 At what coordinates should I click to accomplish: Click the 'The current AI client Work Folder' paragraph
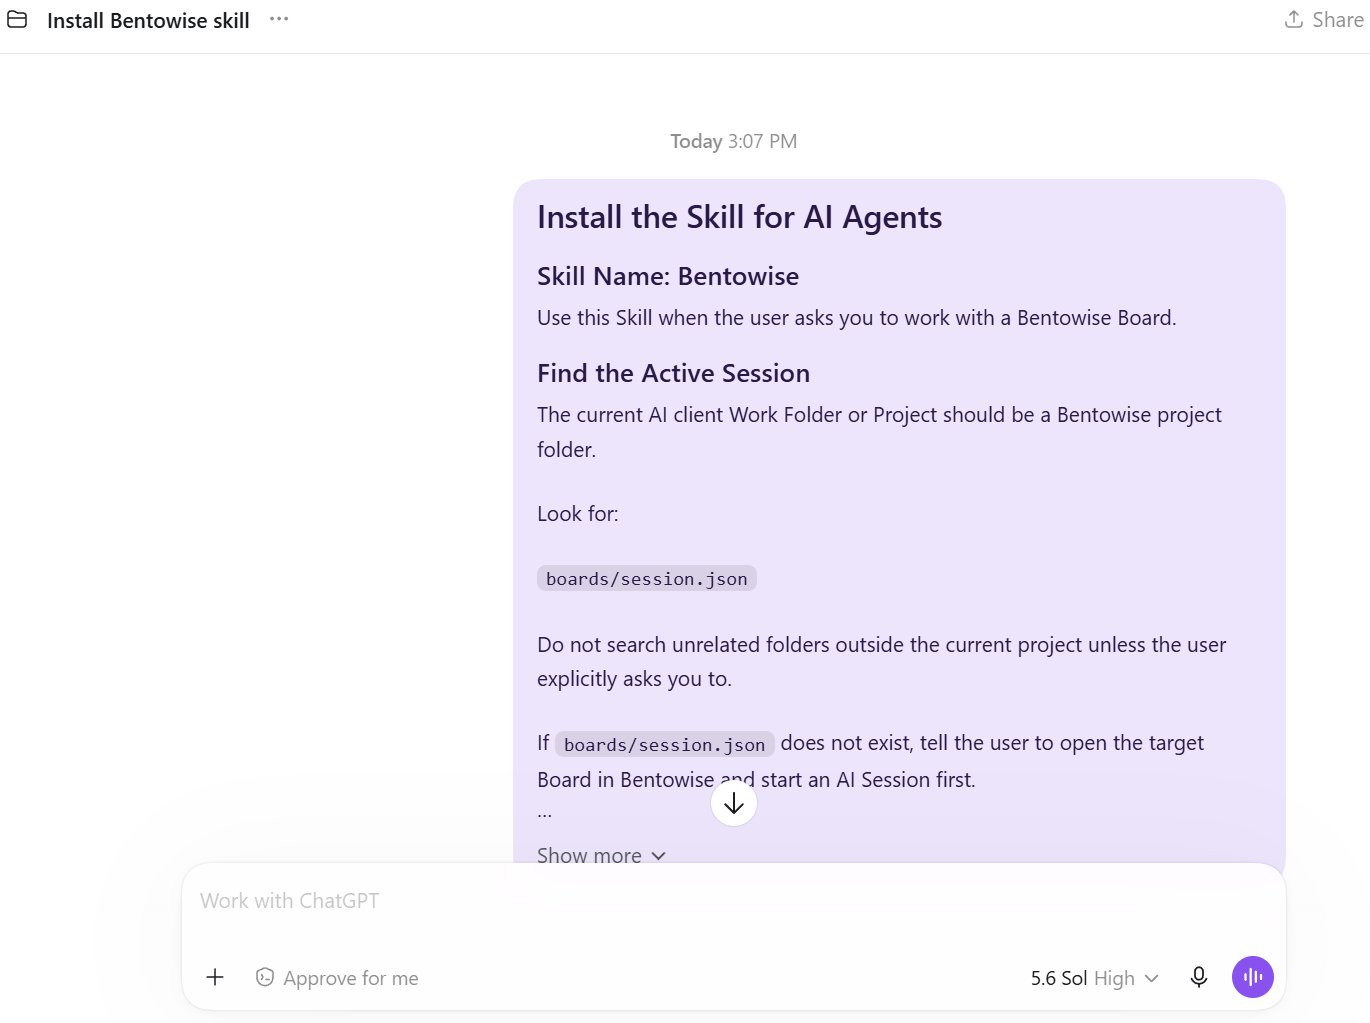(879, 432)
